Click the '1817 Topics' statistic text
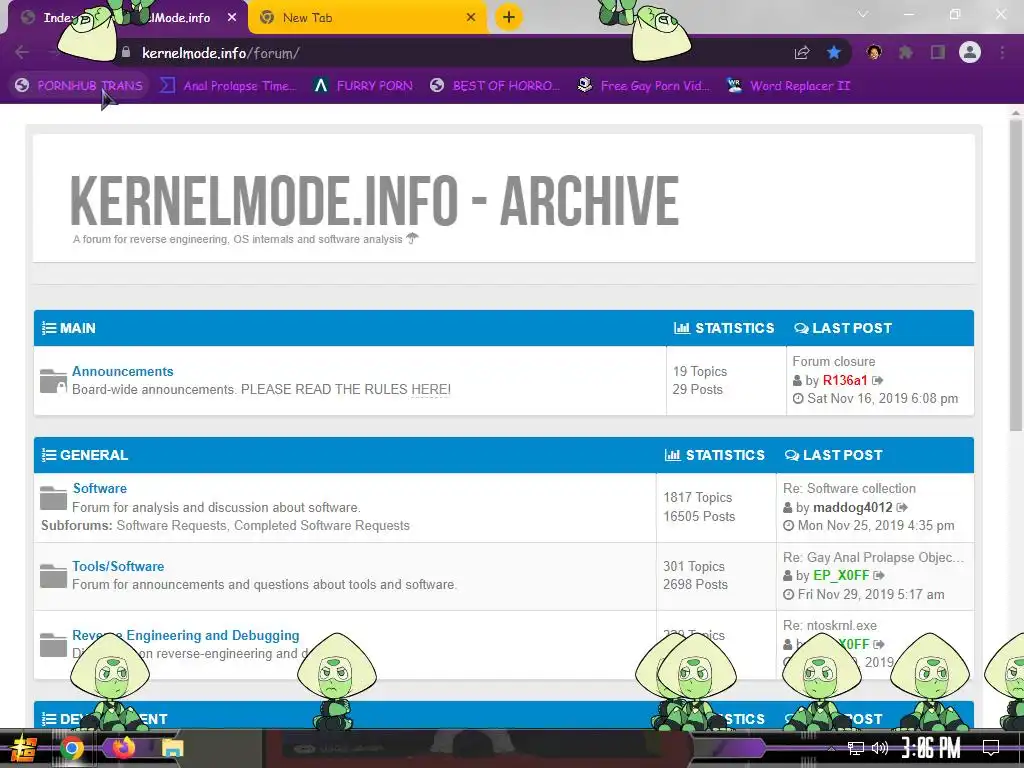The width and height of the screenshot is (1024, 768). tap(697, 498)
